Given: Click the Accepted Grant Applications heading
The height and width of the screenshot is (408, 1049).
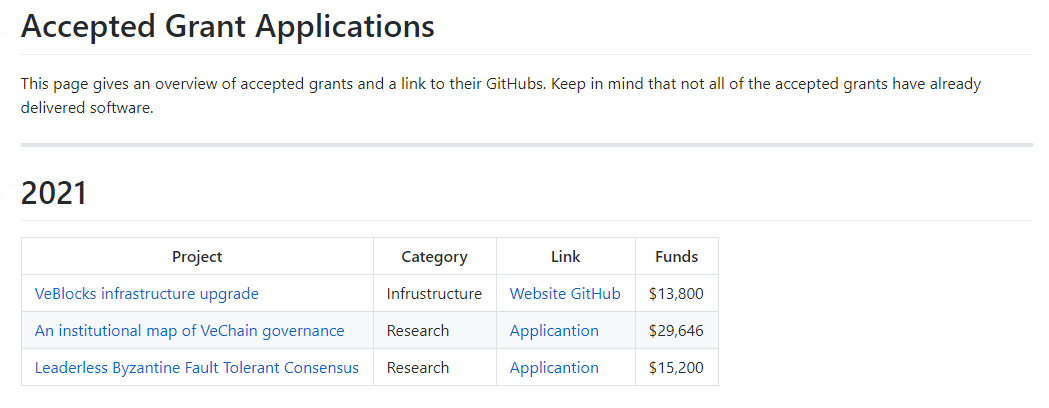Looking at the screenshot, I should pos(227,27).
